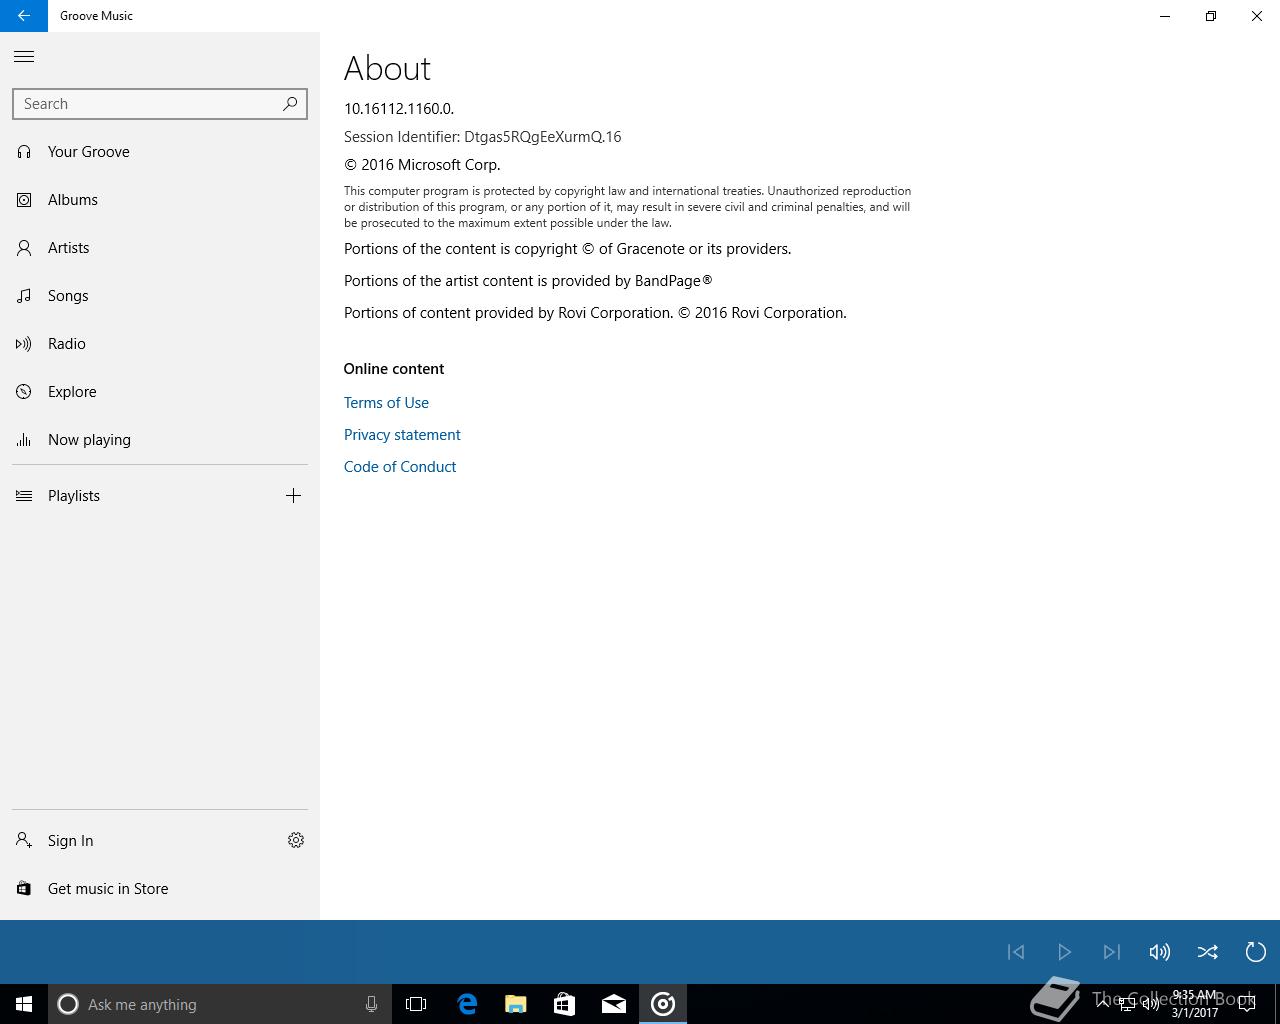This screenshot has height=1024, width=1280.
Task: Toggle shuffle playback
Action: [1208, 952]
